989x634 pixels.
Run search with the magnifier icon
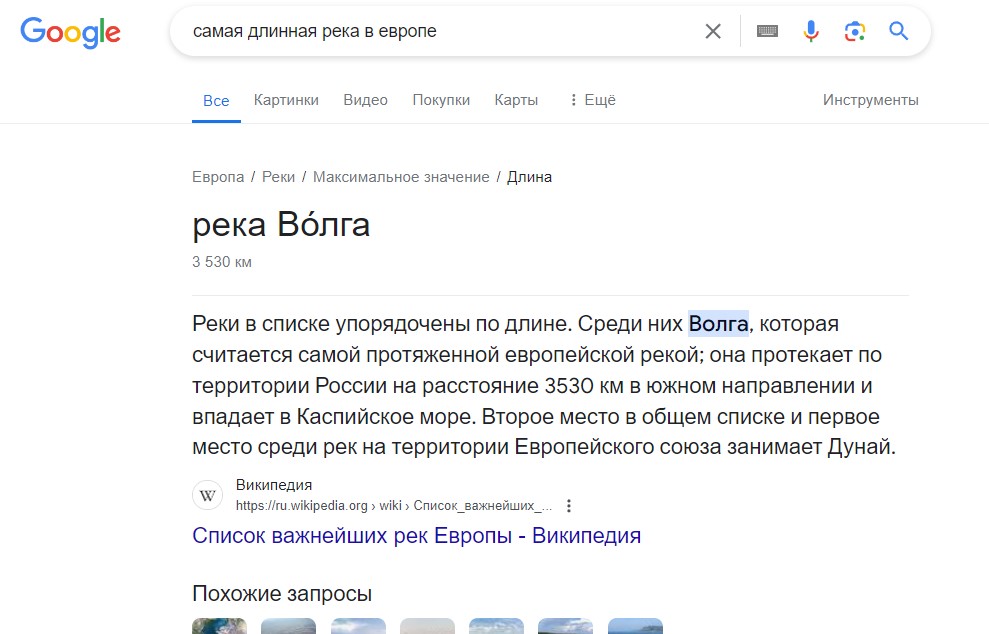898,30
